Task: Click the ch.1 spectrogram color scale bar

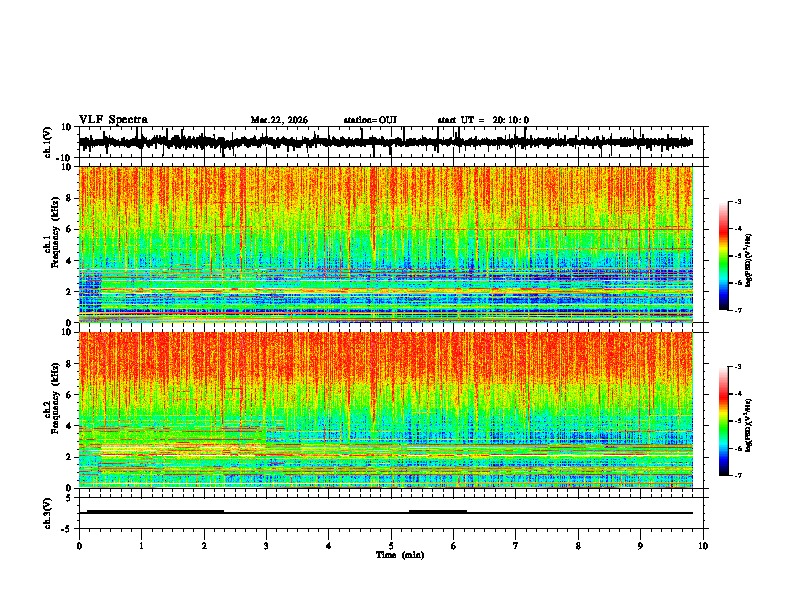Action: coord(723,256)
